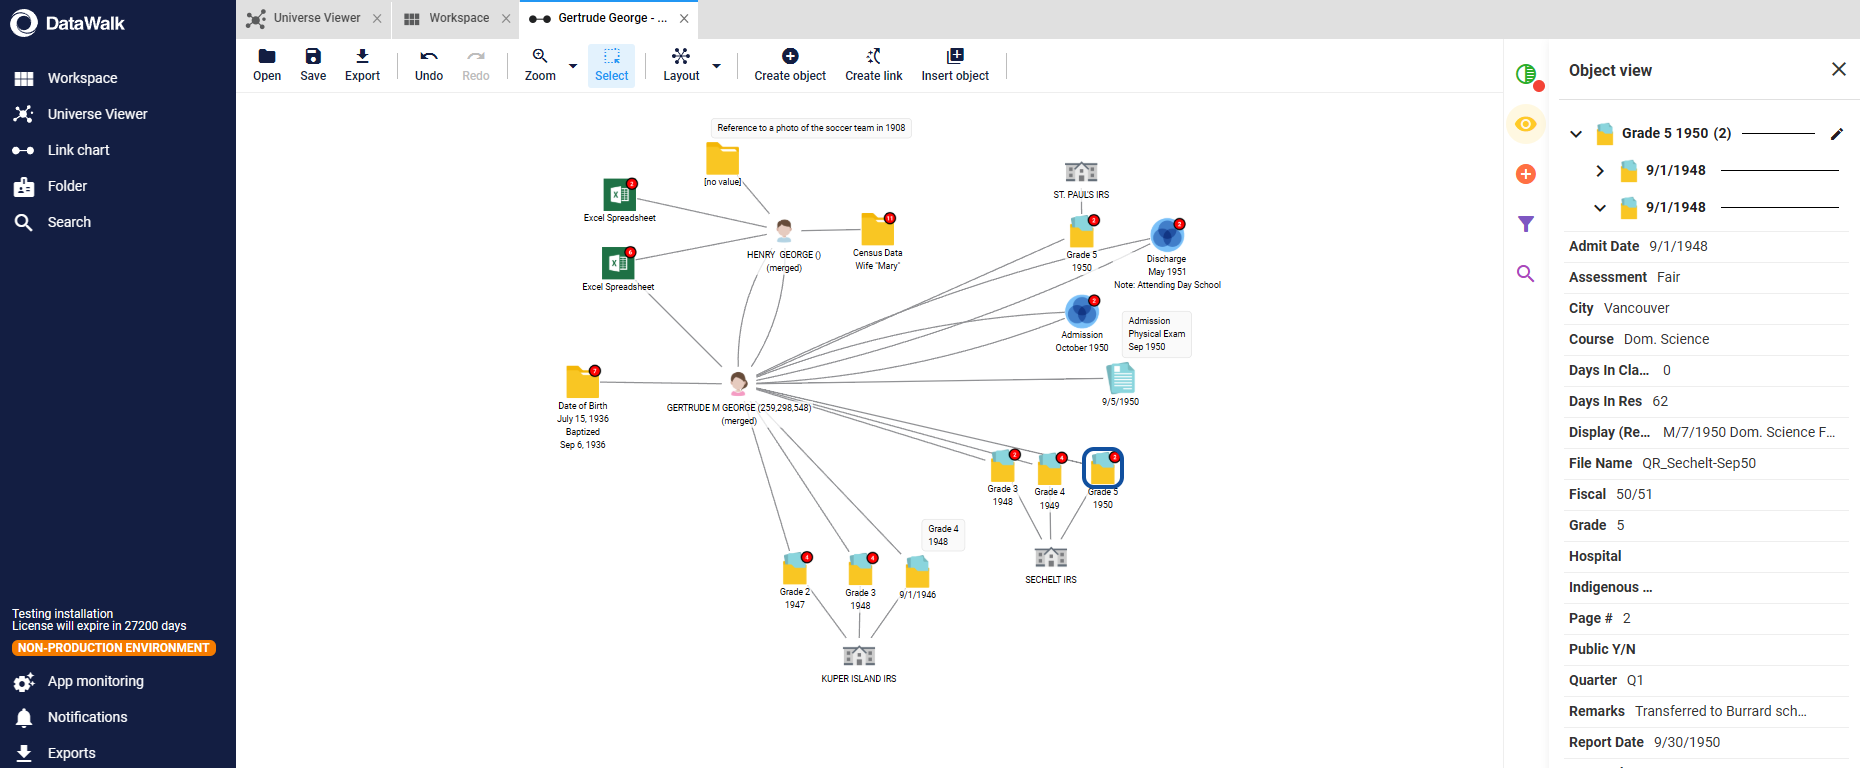The height and width of the screenshot is (768, 1860).
Task: Select the Grade 2 1947 node
Action: tap(795, 568)
